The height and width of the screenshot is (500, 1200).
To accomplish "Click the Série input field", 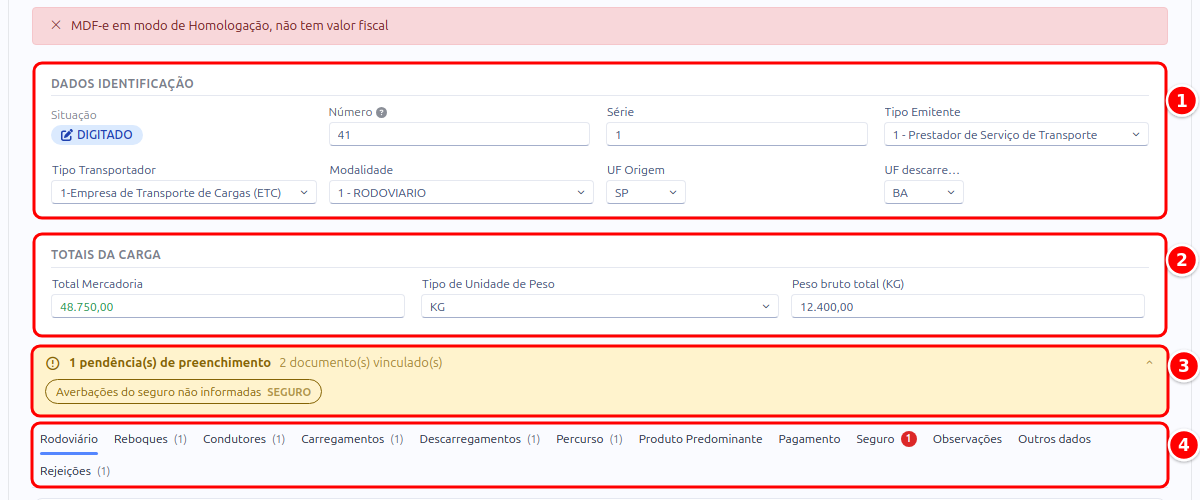I will (x=737, y=135).
